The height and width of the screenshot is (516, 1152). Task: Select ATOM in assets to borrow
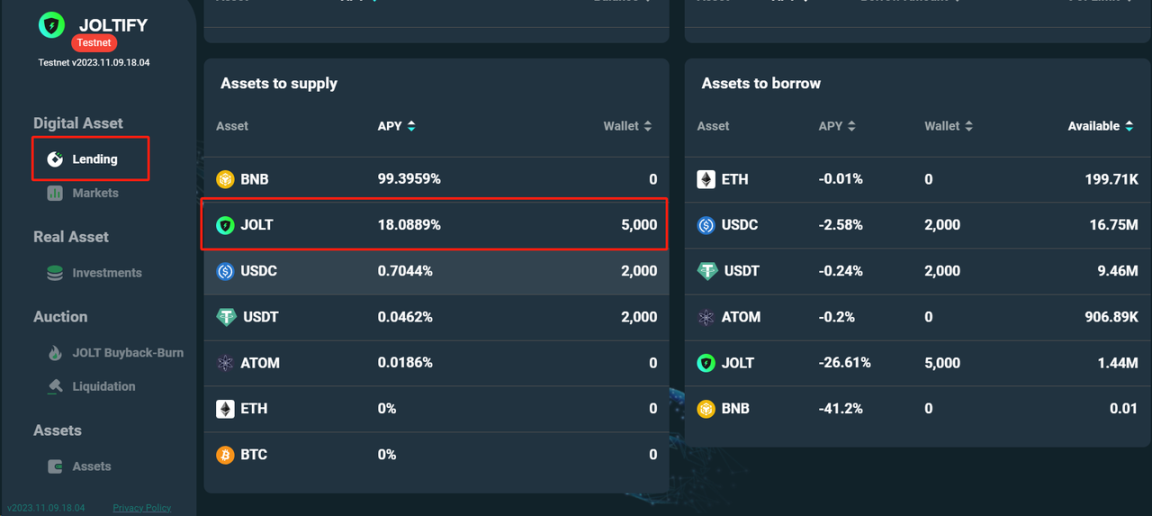pos(917,318)
